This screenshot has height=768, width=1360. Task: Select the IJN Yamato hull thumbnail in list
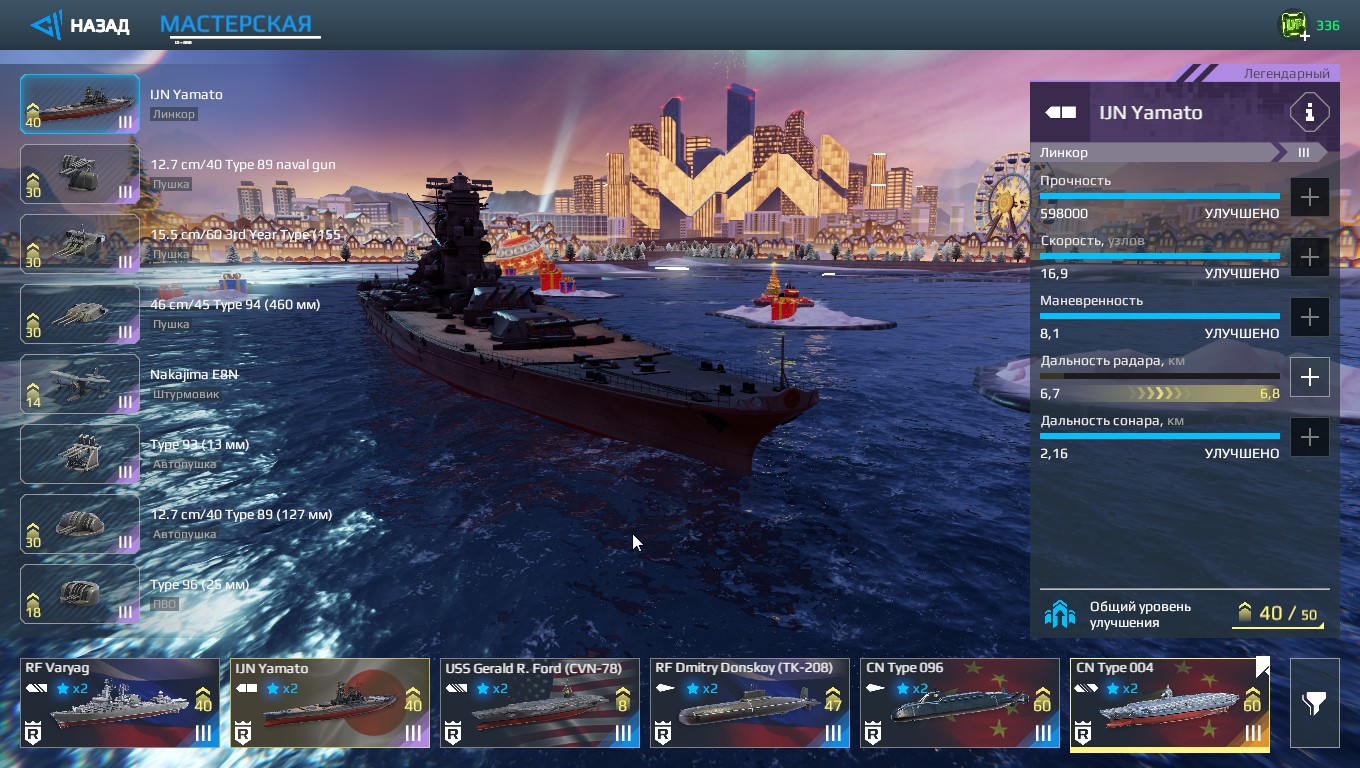80,104
